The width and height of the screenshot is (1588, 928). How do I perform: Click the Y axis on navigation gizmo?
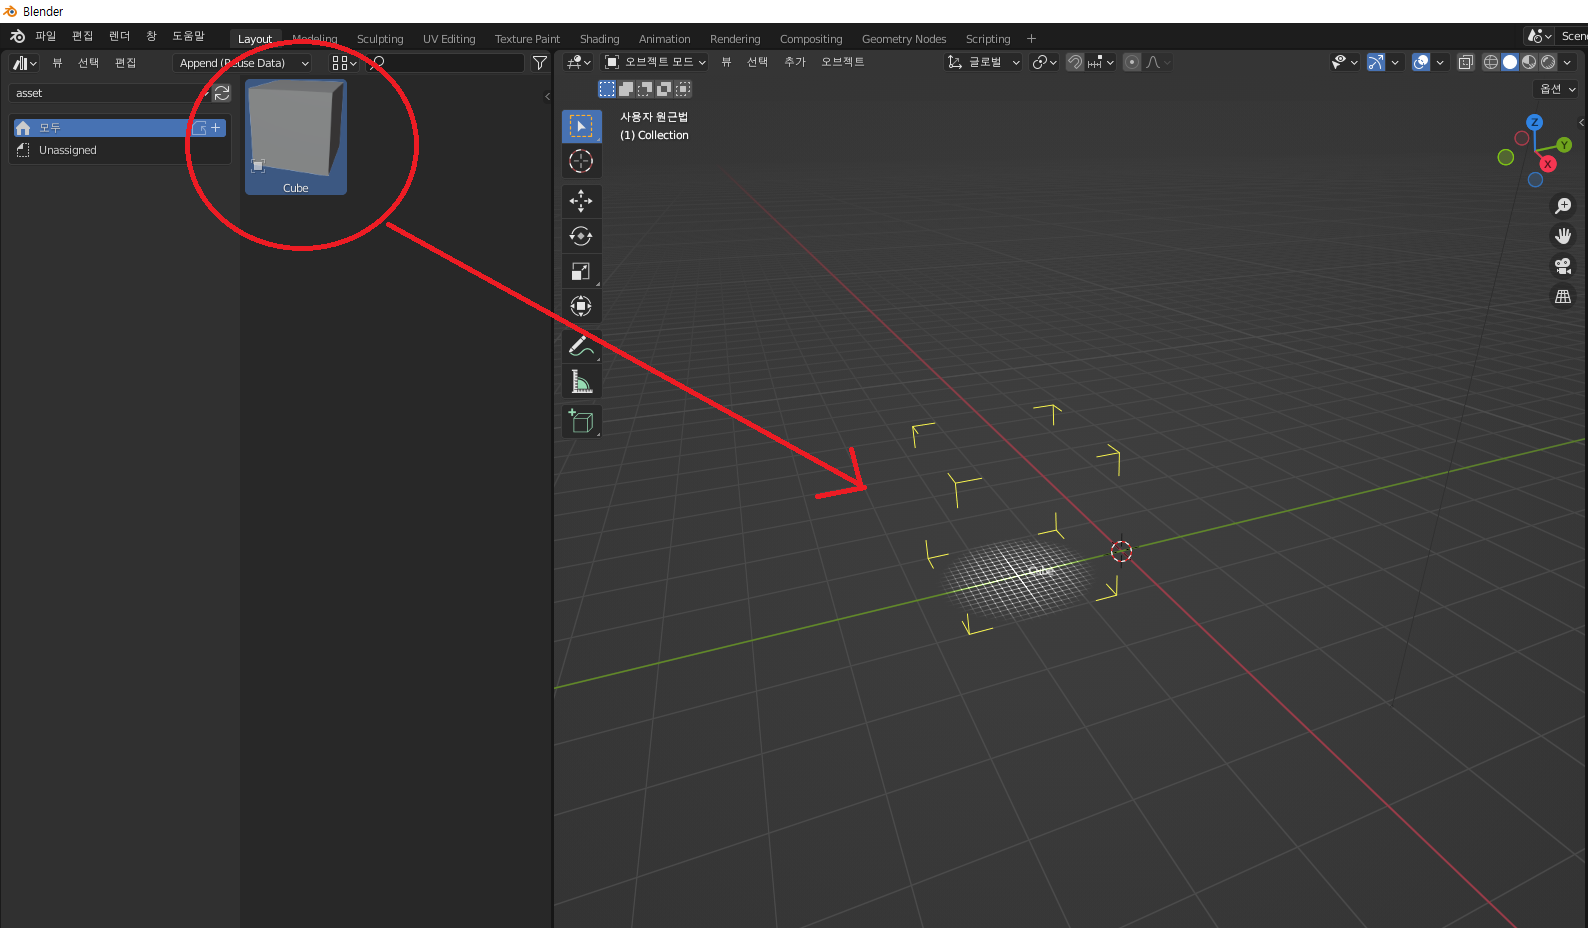1564,145
